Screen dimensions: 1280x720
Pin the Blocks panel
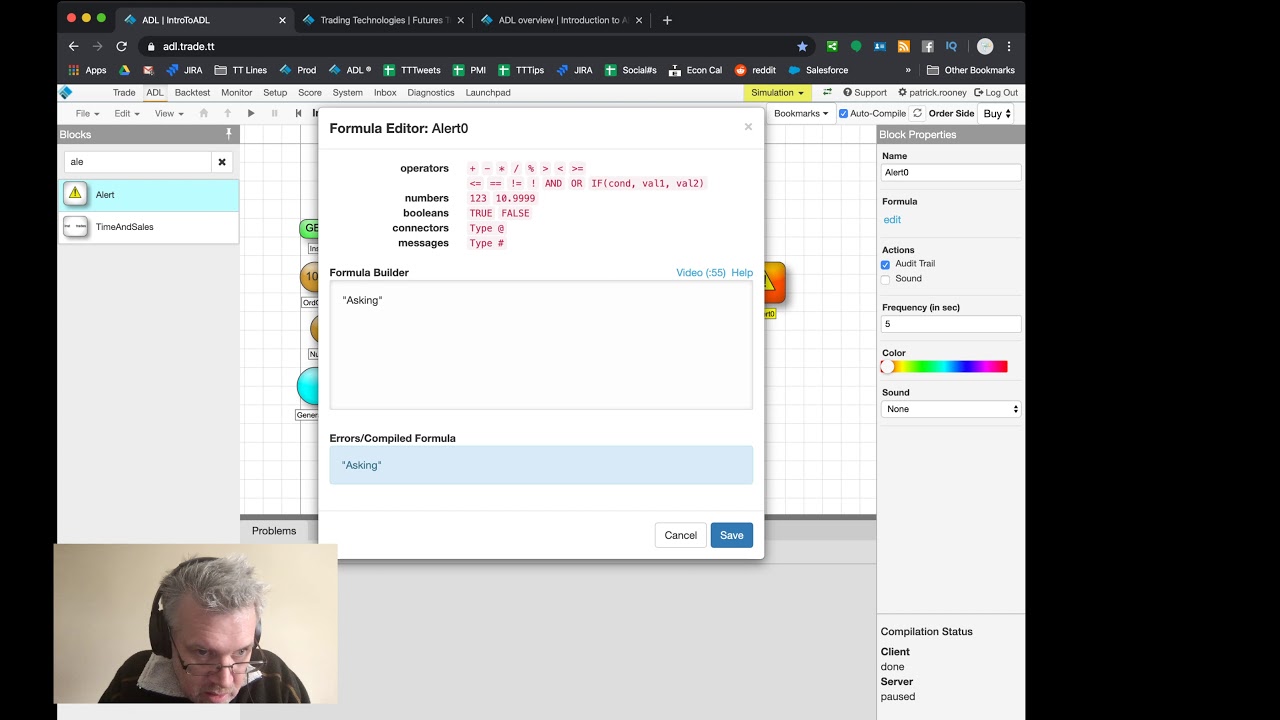click(228, 134)
